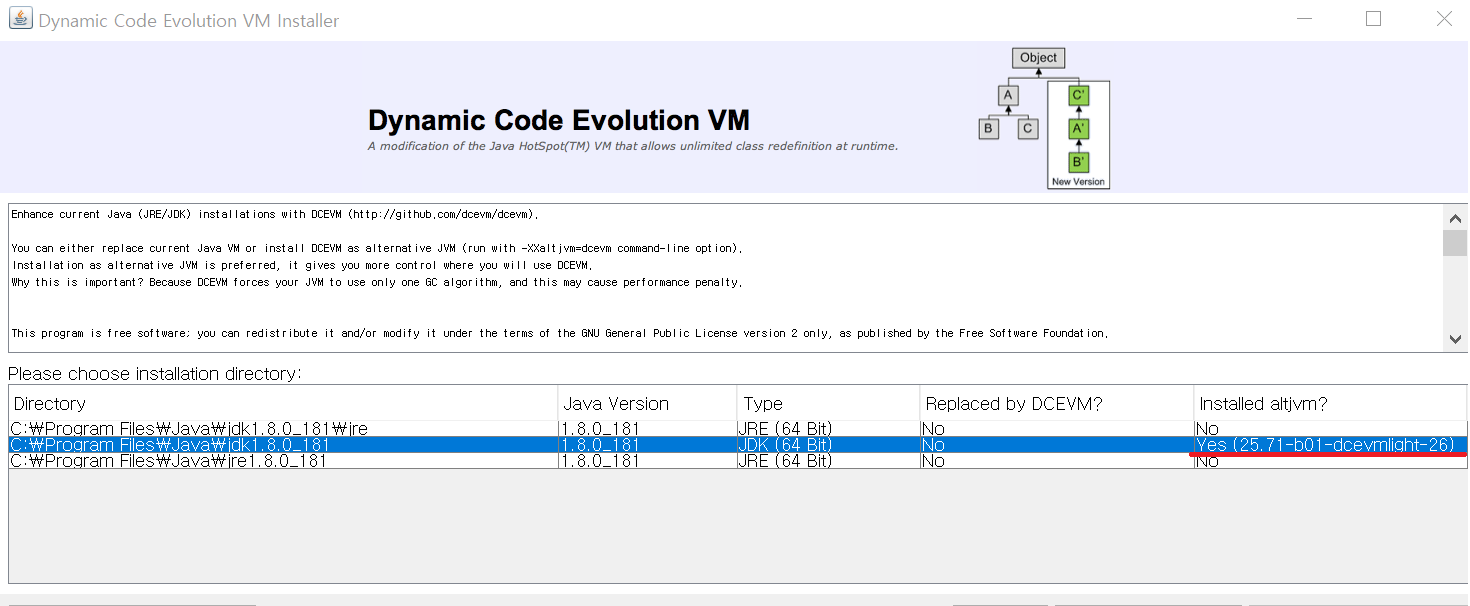Click the window title 'Dynamic Code Evolution VM Installer'
Image resolution: width=1470 pixels, height=606 pixels.
point(189,20)
